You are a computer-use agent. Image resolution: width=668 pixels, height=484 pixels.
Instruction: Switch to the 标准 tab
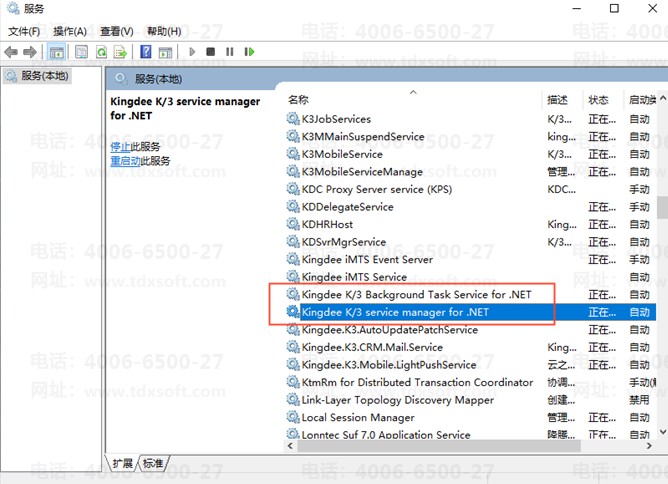click(153, 463)
